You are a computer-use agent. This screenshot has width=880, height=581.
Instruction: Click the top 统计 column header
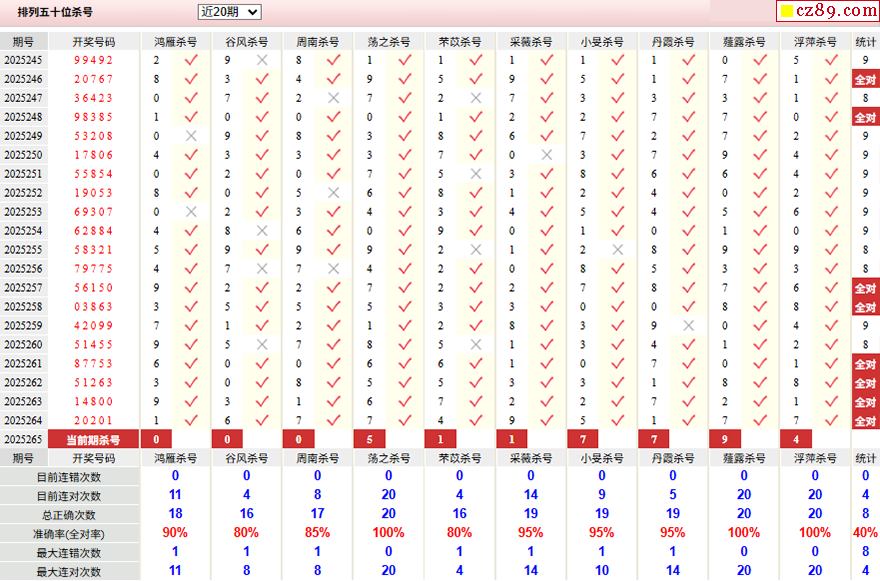tap(865, 42)
